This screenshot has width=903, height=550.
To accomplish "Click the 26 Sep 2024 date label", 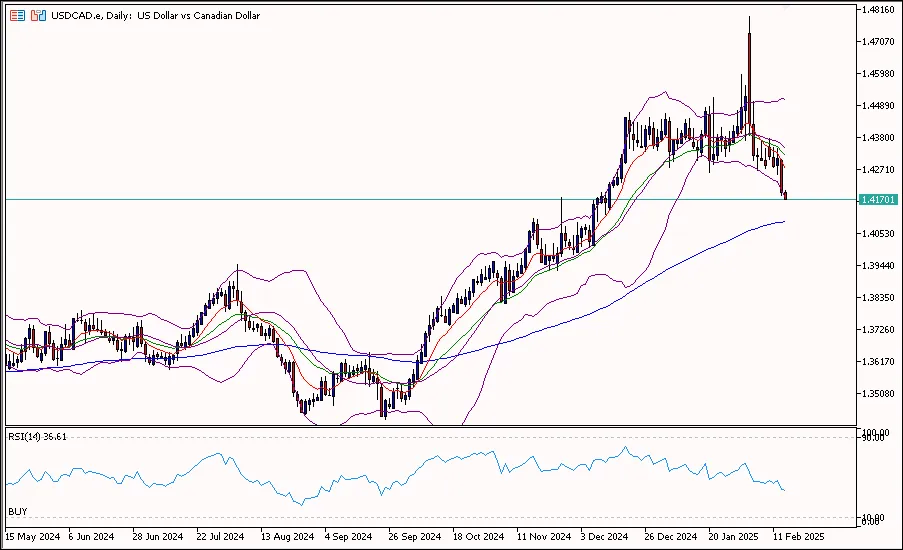I will (414, 535).
